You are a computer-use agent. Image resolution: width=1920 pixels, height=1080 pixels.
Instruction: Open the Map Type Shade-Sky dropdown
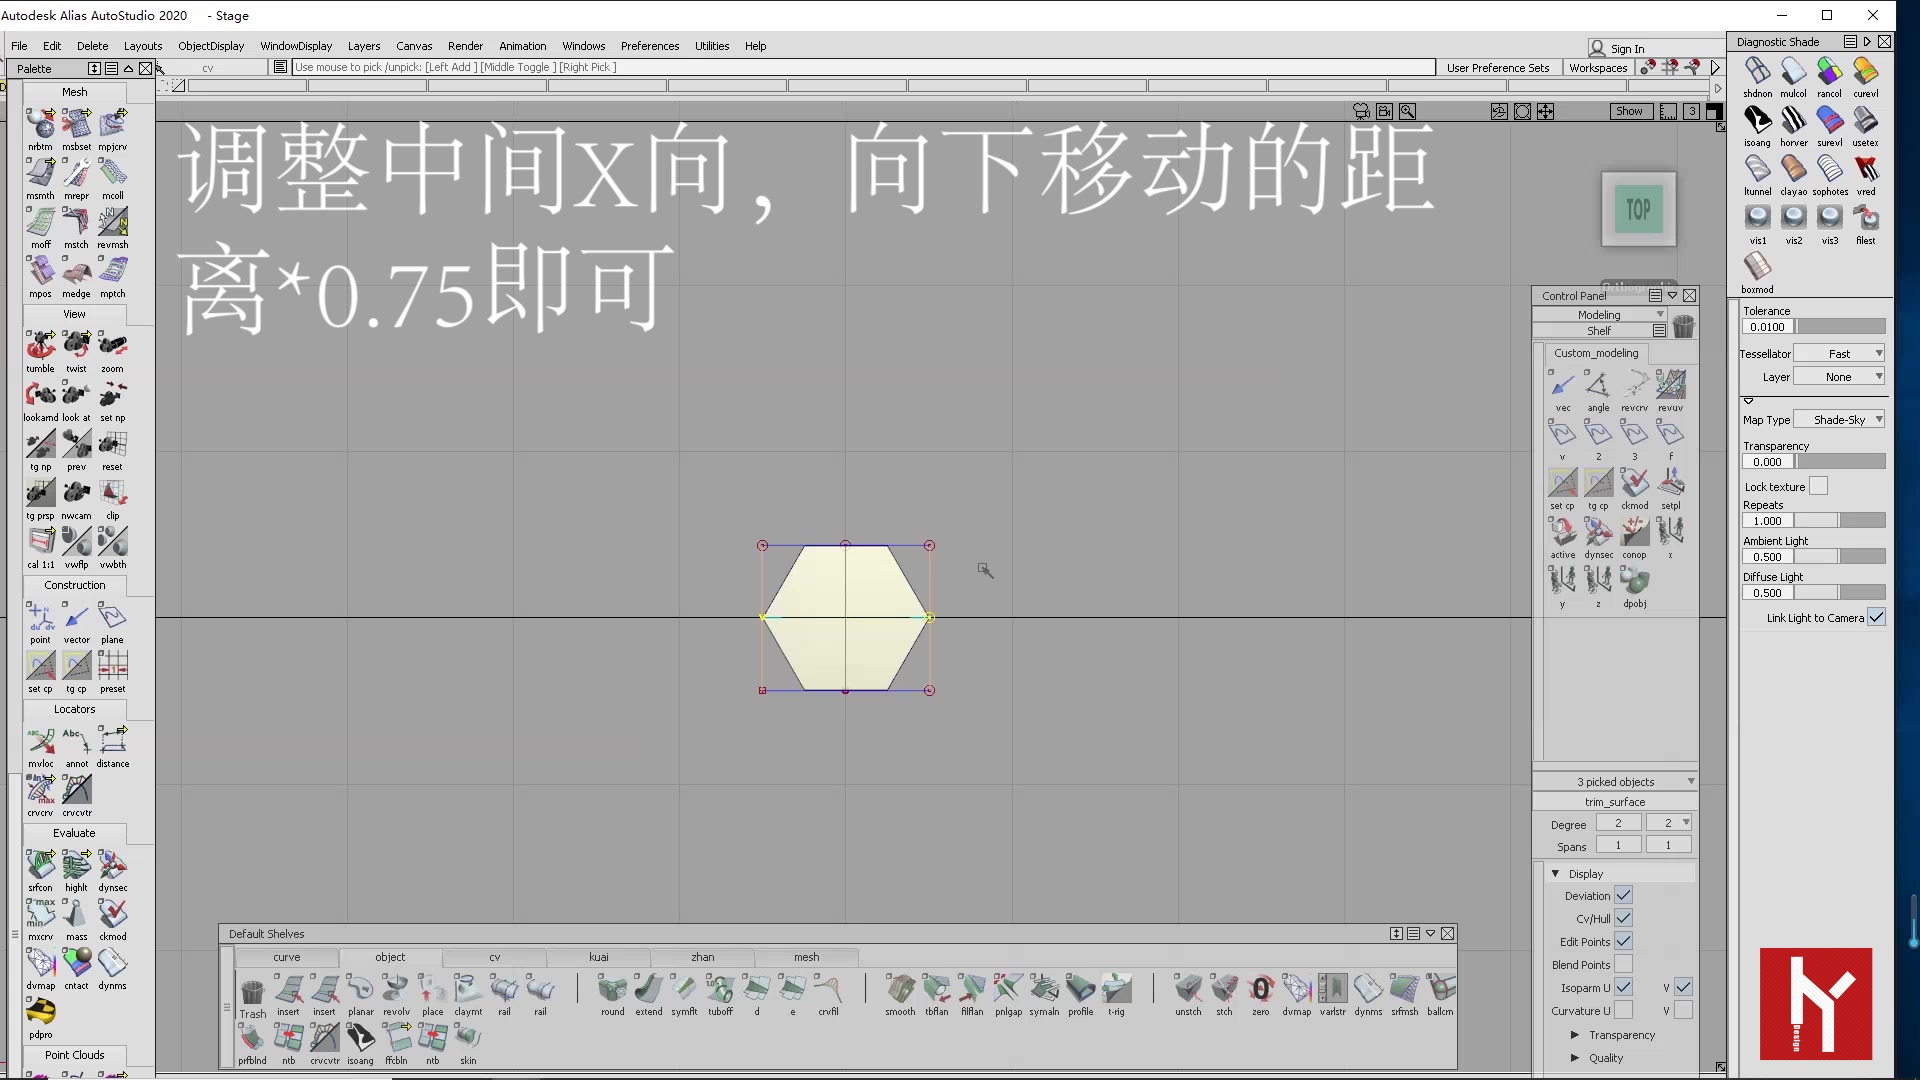click(x=1841, y=419)
